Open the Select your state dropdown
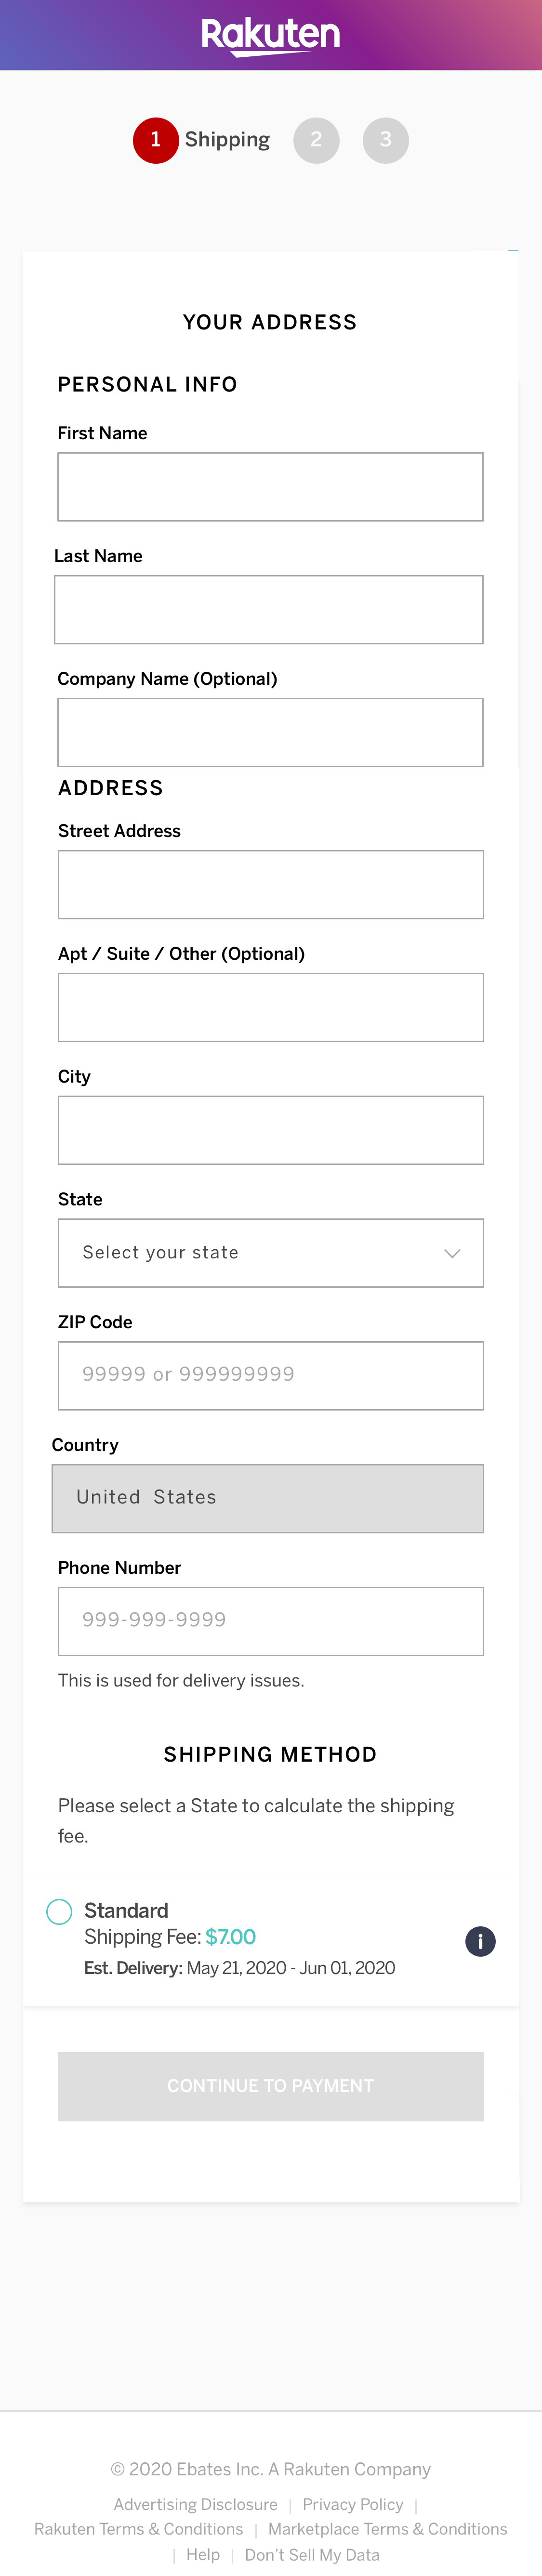 click(x=270, y=1253)
